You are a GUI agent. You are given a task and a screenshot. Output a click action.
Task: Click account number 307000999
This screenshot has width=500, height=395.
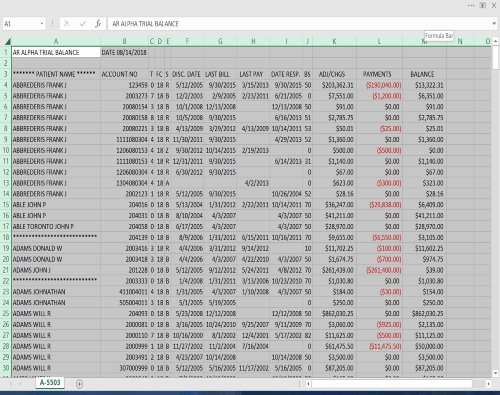(124, 368)
